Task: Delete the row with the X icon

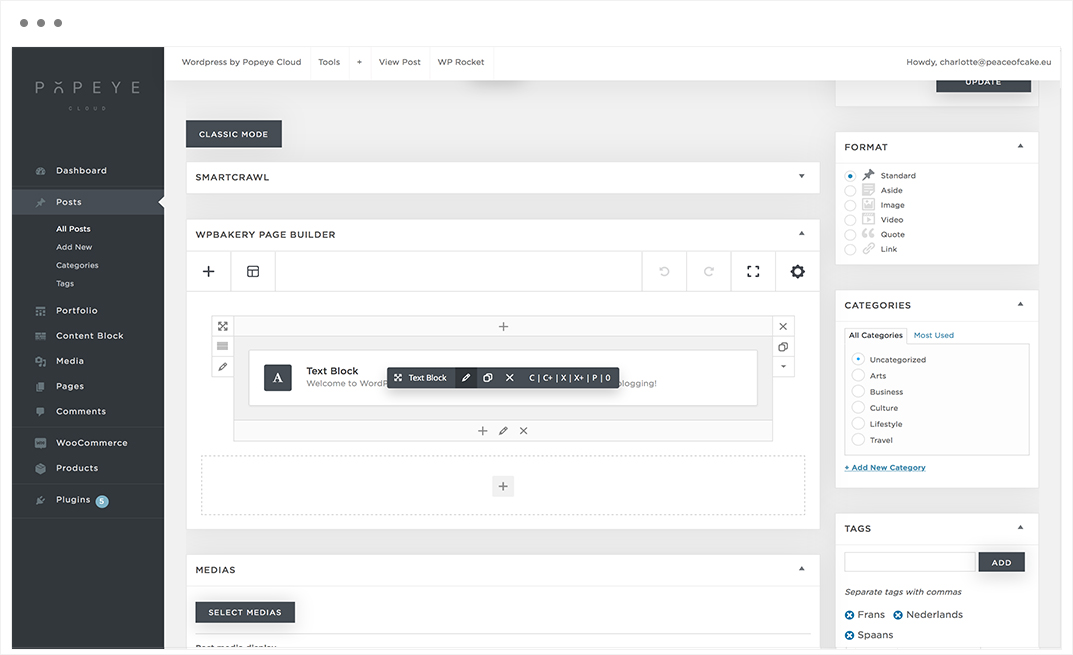Action: point(783,326)
